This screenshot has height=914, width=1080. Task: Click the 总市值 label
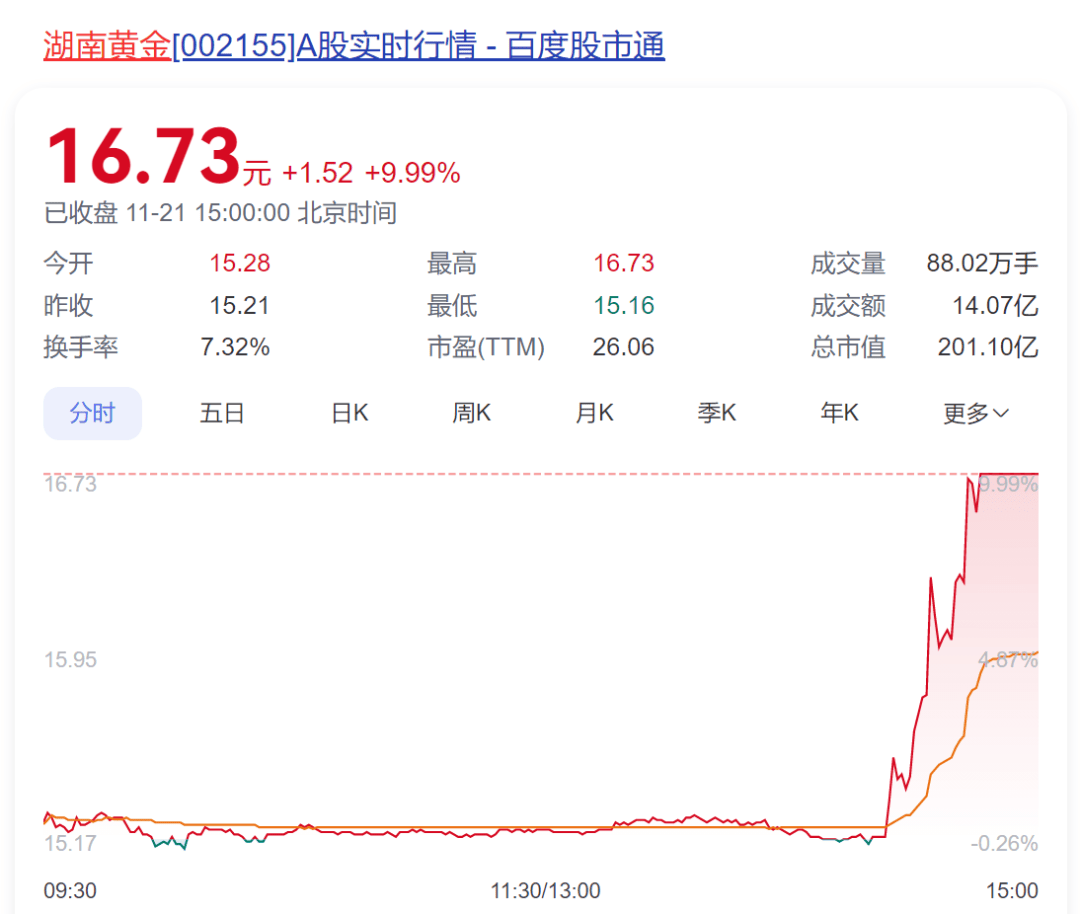848,346
